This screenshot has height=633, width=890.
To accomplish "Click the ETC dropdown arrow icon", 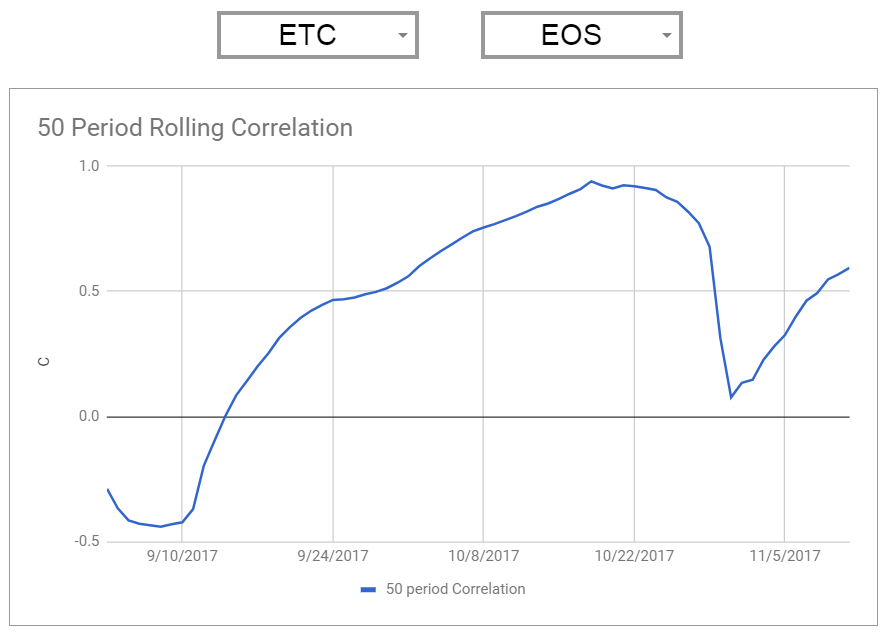I will 402,35.
